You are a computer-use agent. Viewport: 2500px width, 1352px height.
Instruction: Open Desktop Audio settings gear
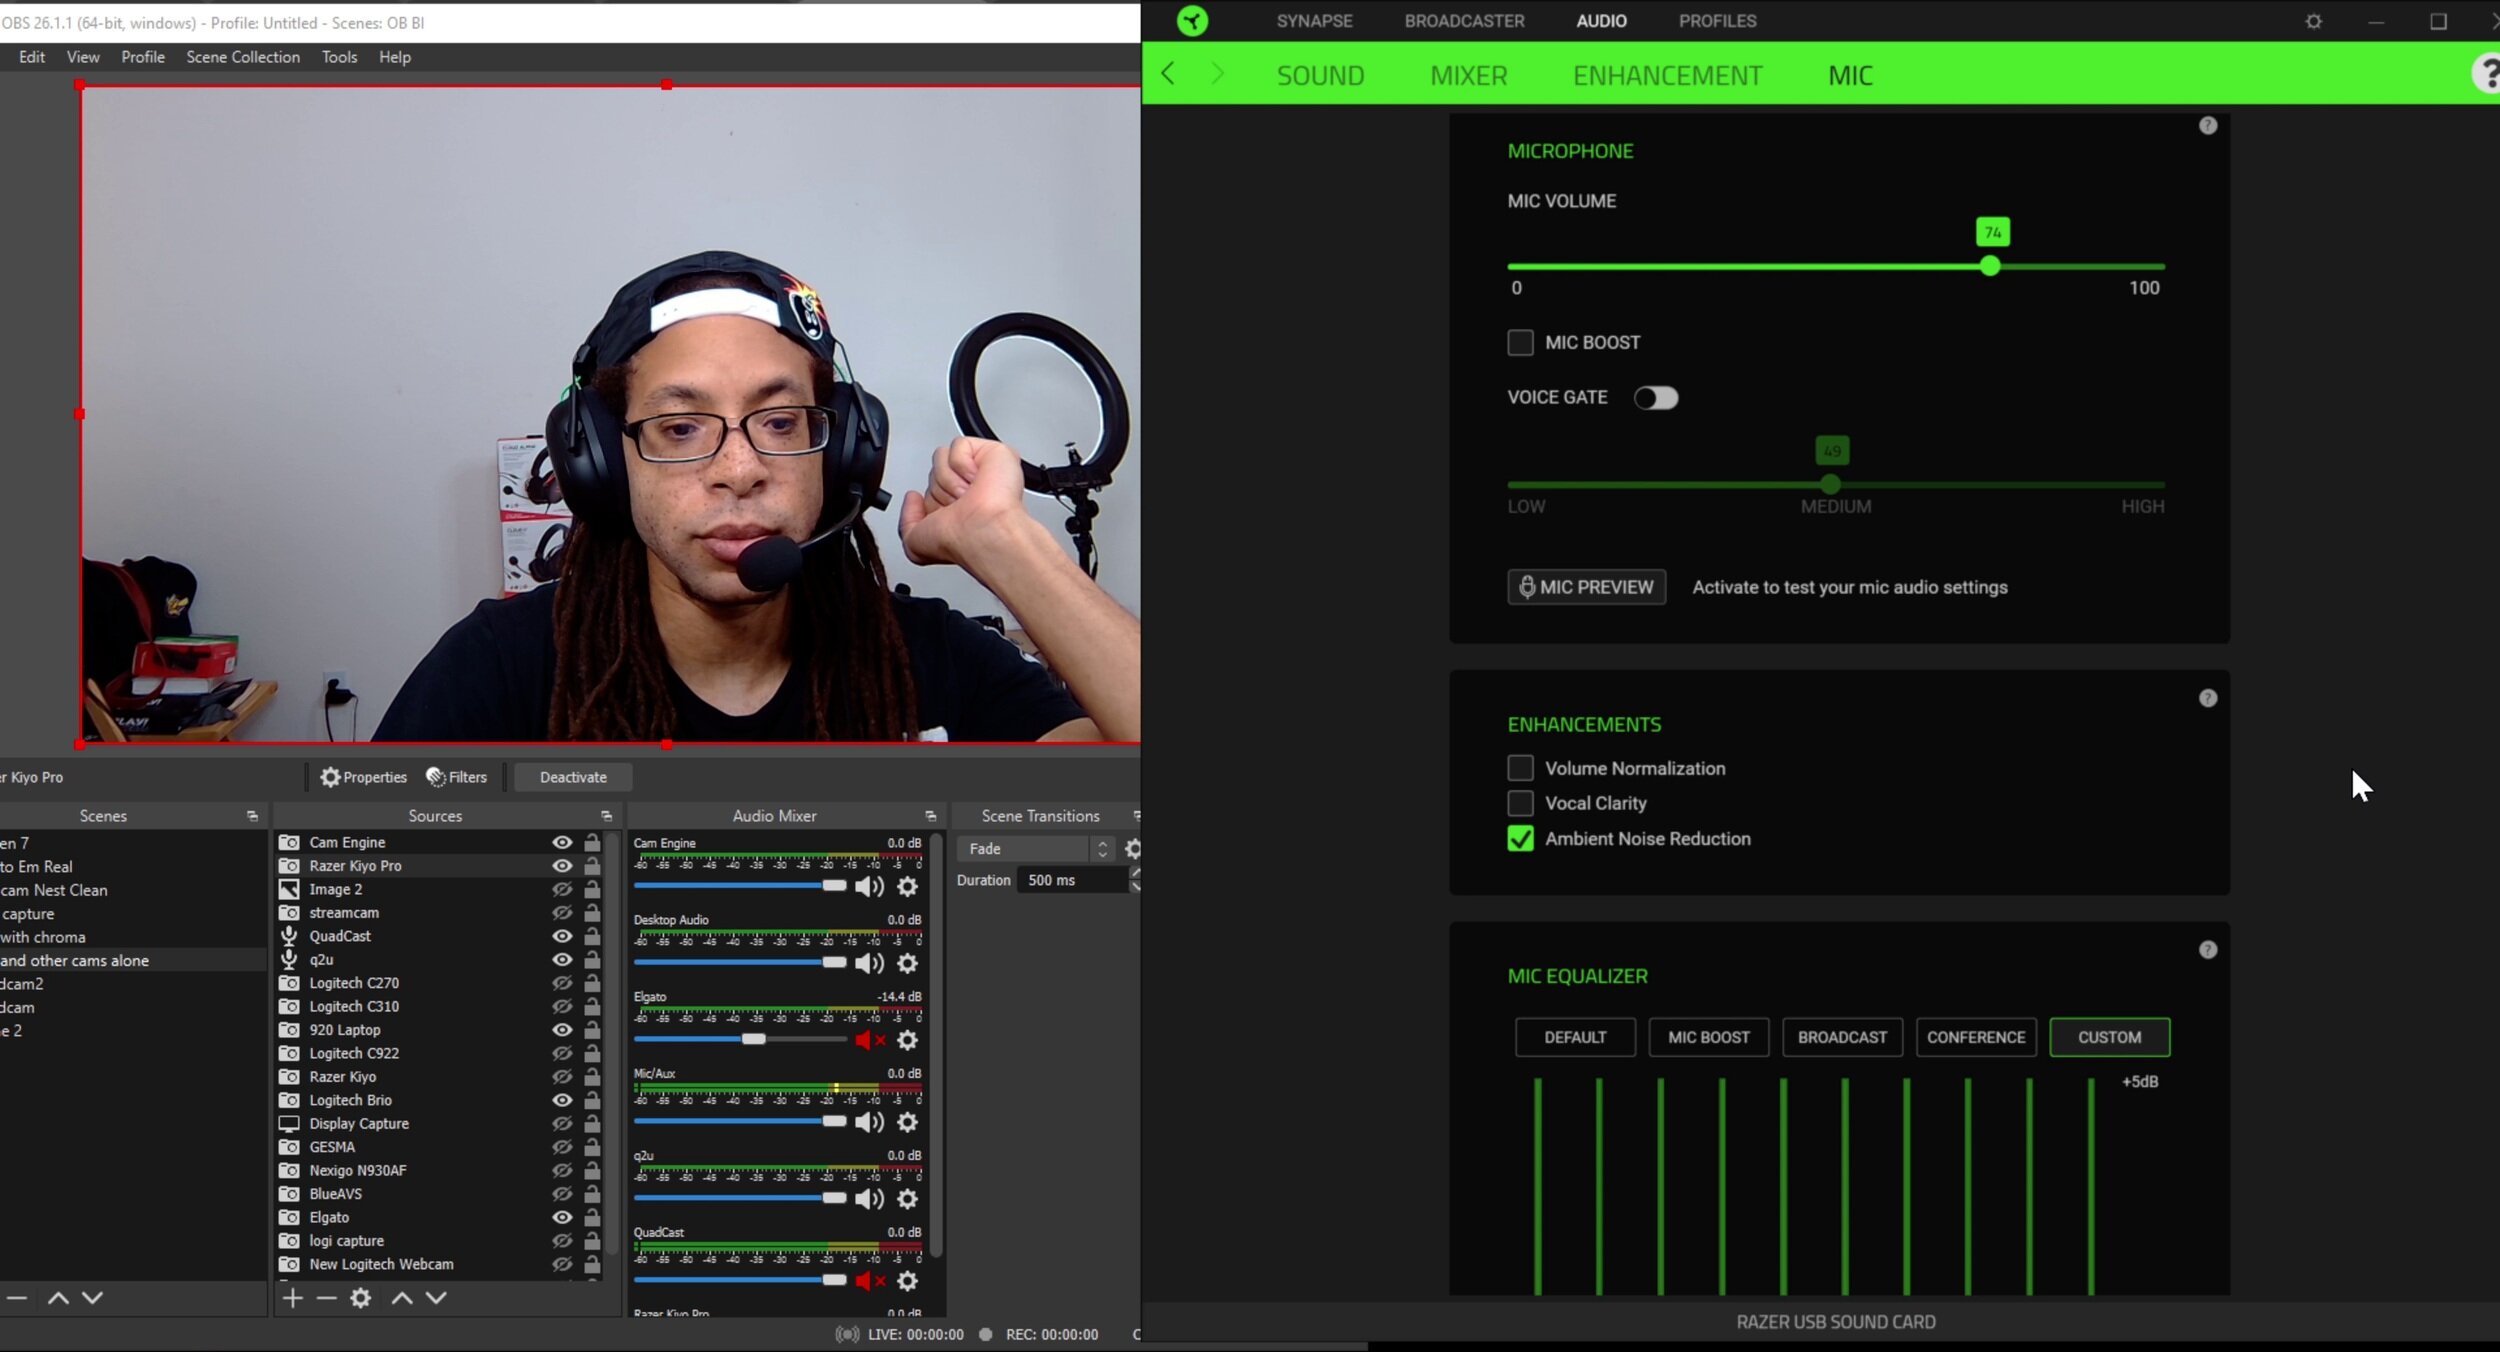point(908,964)
